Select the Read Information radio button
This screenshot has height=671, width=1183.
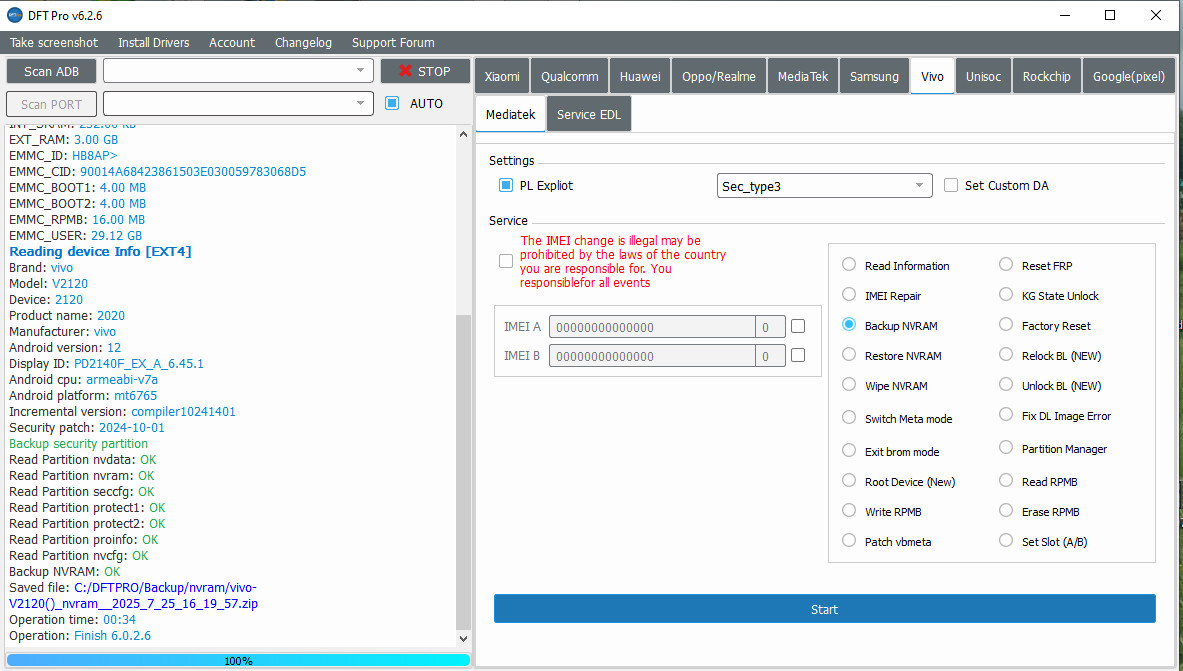(x=849, y=265)
